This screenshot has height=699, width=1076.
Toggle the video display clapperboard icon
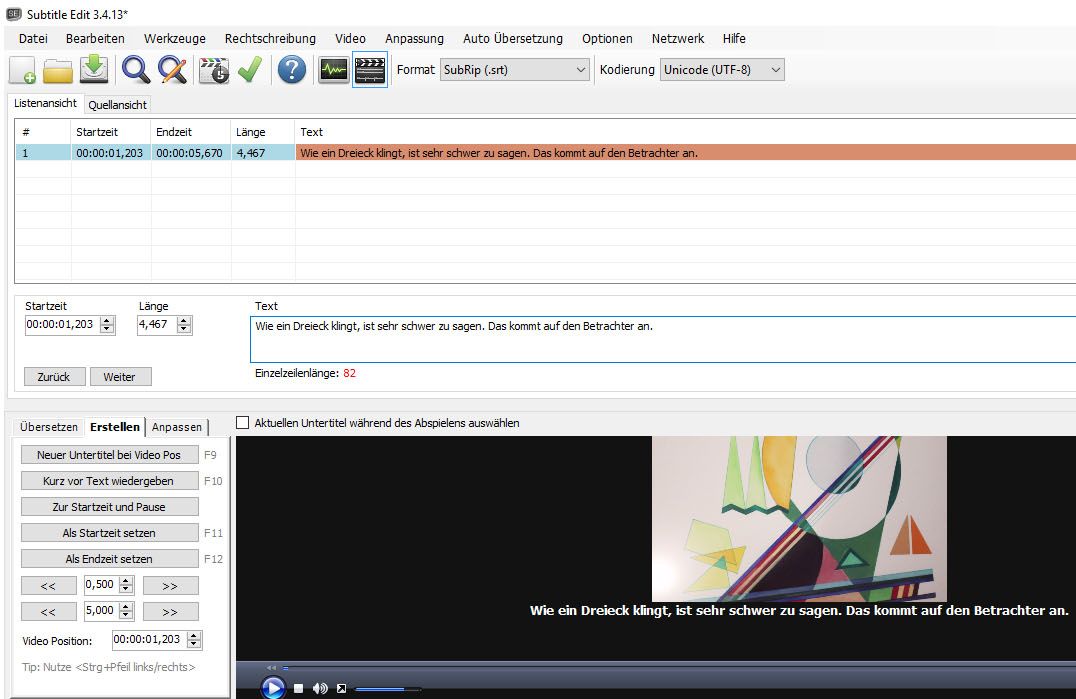(370, 70)
